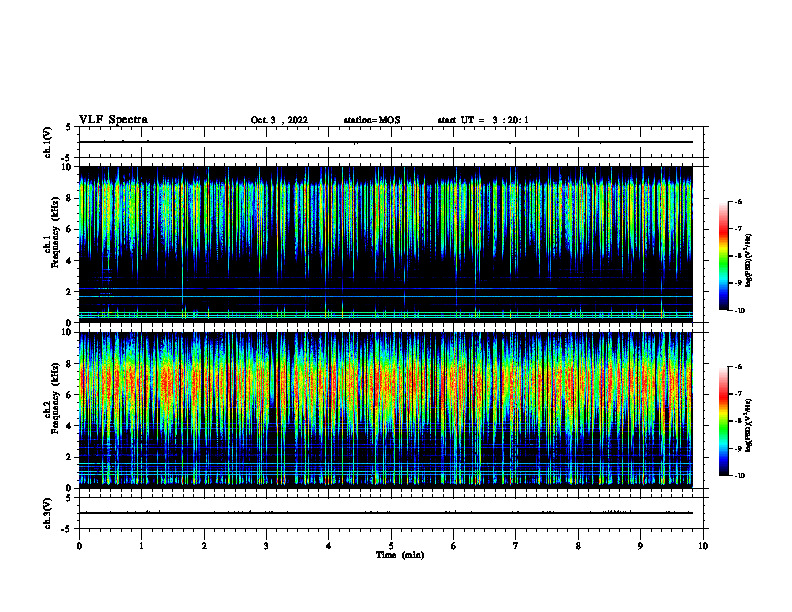The height and width of the screenshot is (612, 792).
Task: Click time axis tick label "4"
Action: click(x=329, y=546)
